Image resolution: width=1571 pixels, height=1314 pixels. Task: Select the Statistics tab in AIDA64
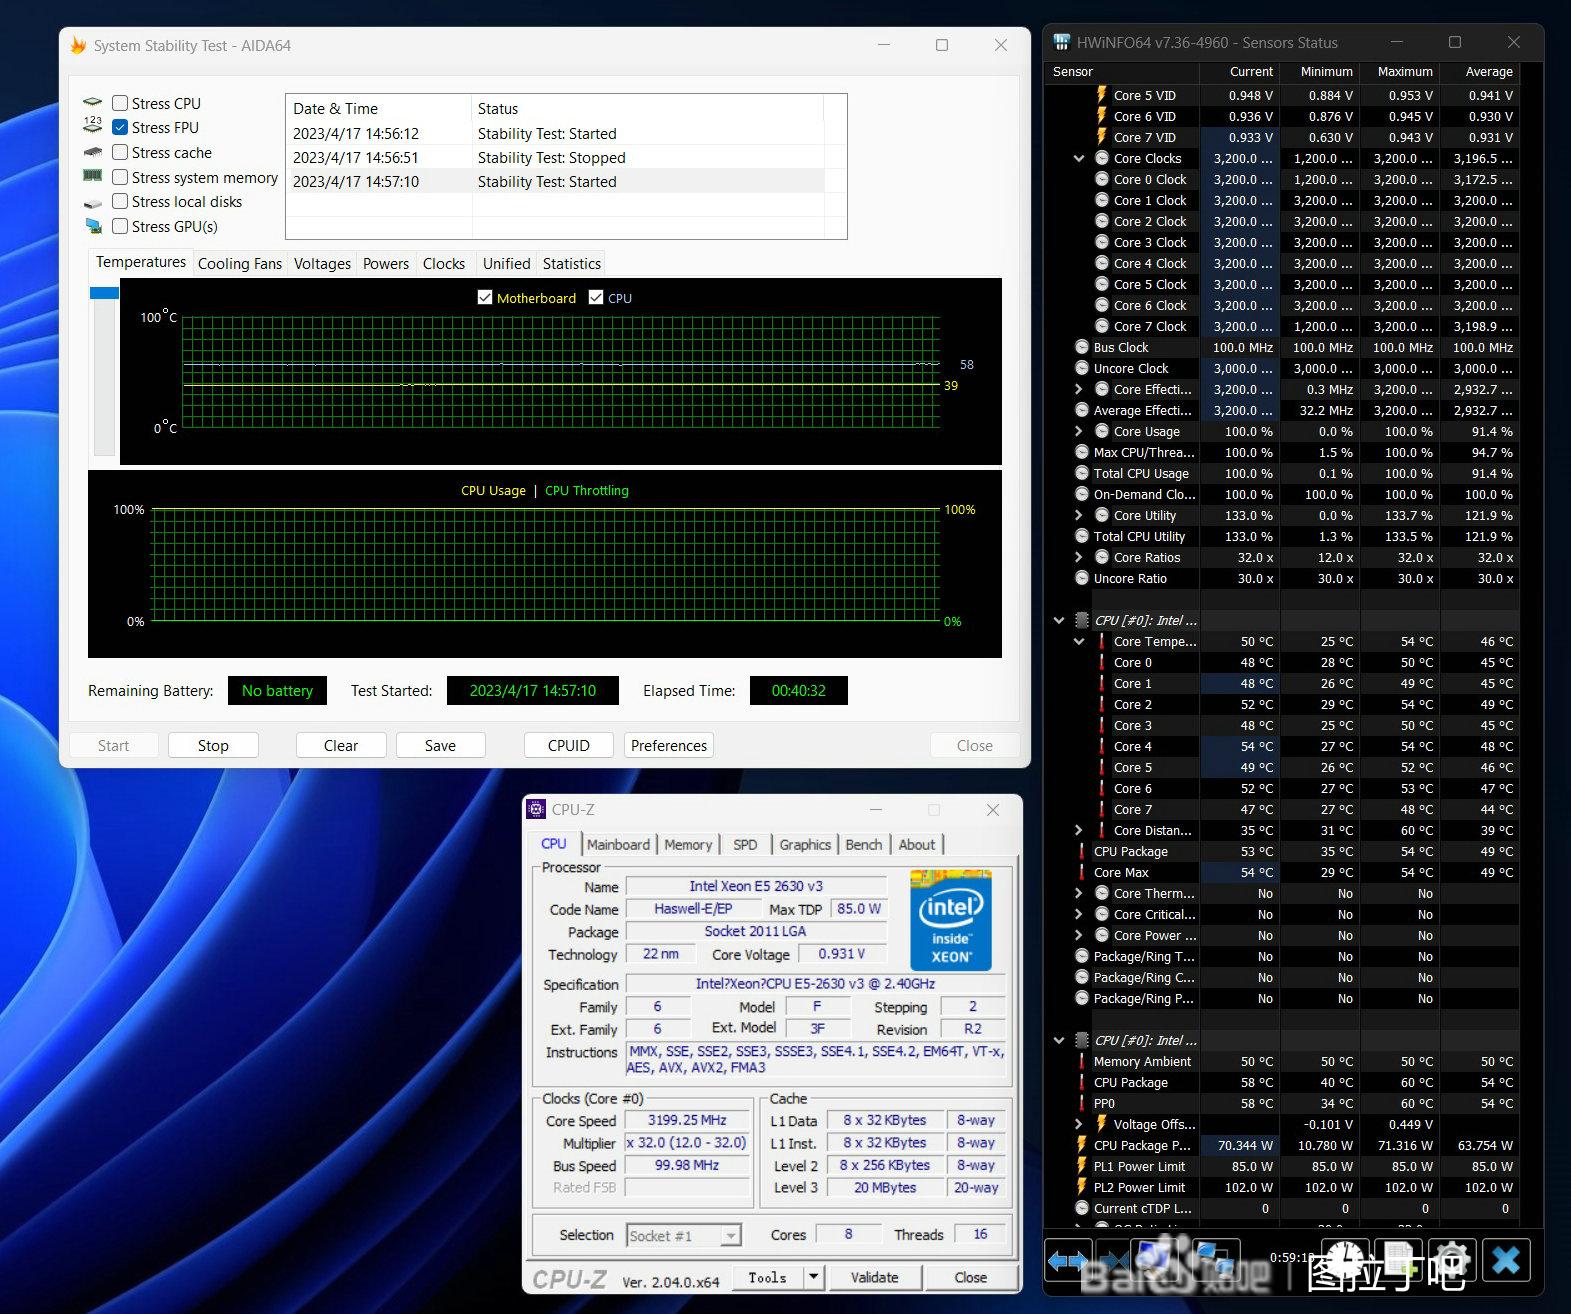pyautogui.click(x=572, y=263)
